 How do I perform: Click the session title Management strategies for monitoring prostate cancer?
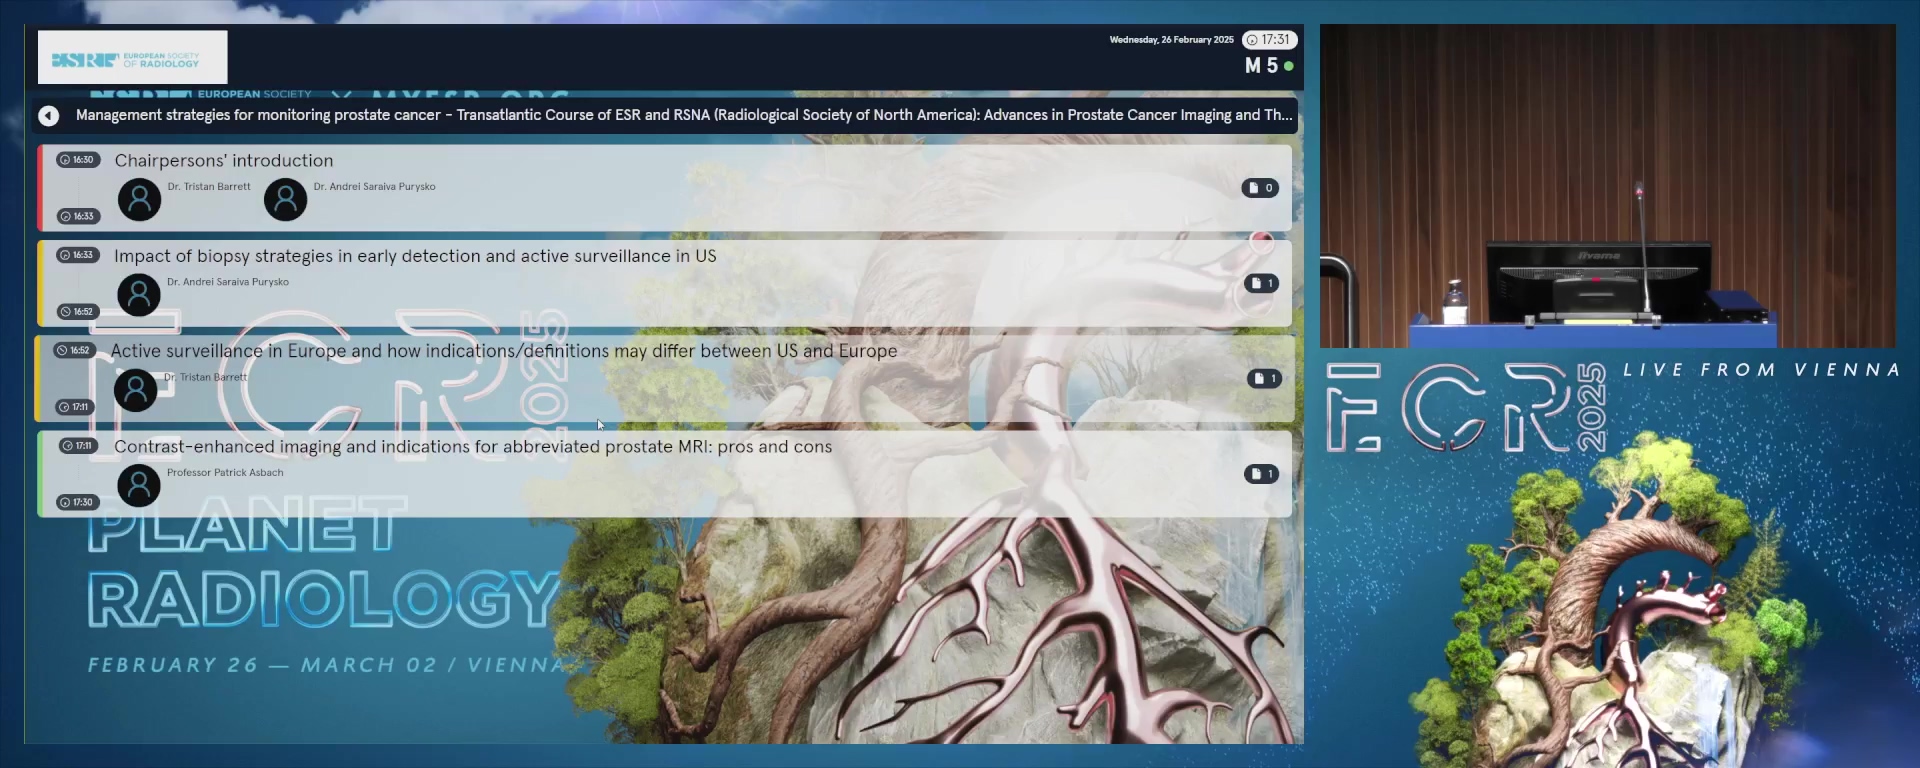684,115
